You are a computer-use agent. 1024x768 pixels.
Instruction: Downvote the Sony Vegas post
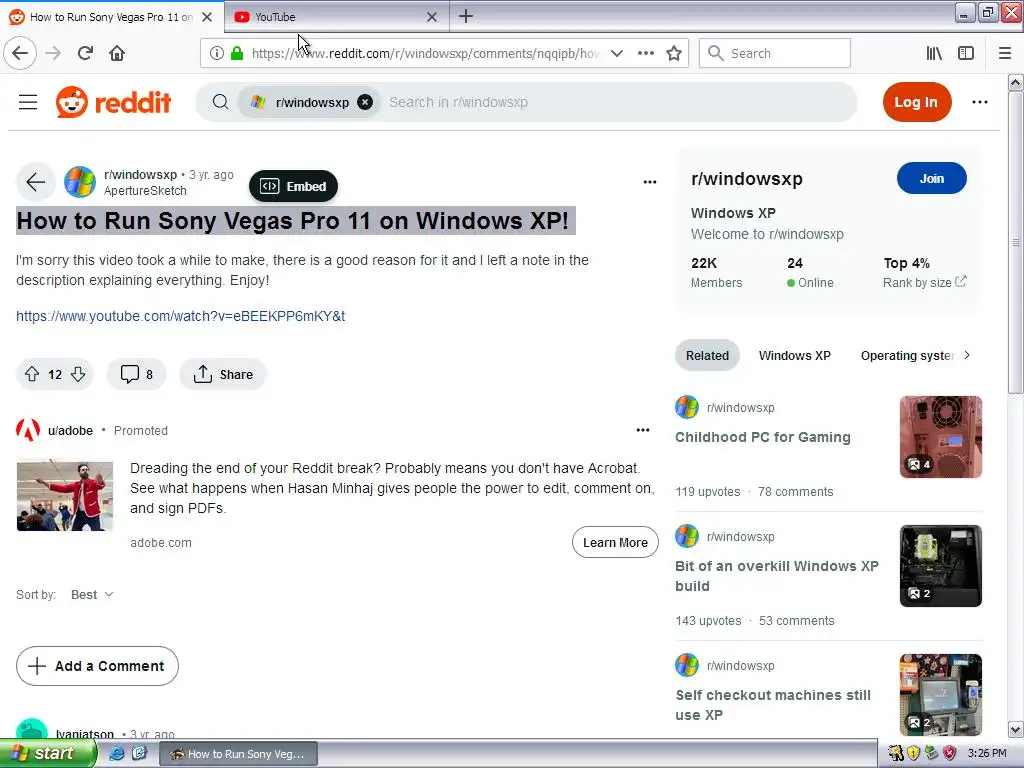coord(78,374)
